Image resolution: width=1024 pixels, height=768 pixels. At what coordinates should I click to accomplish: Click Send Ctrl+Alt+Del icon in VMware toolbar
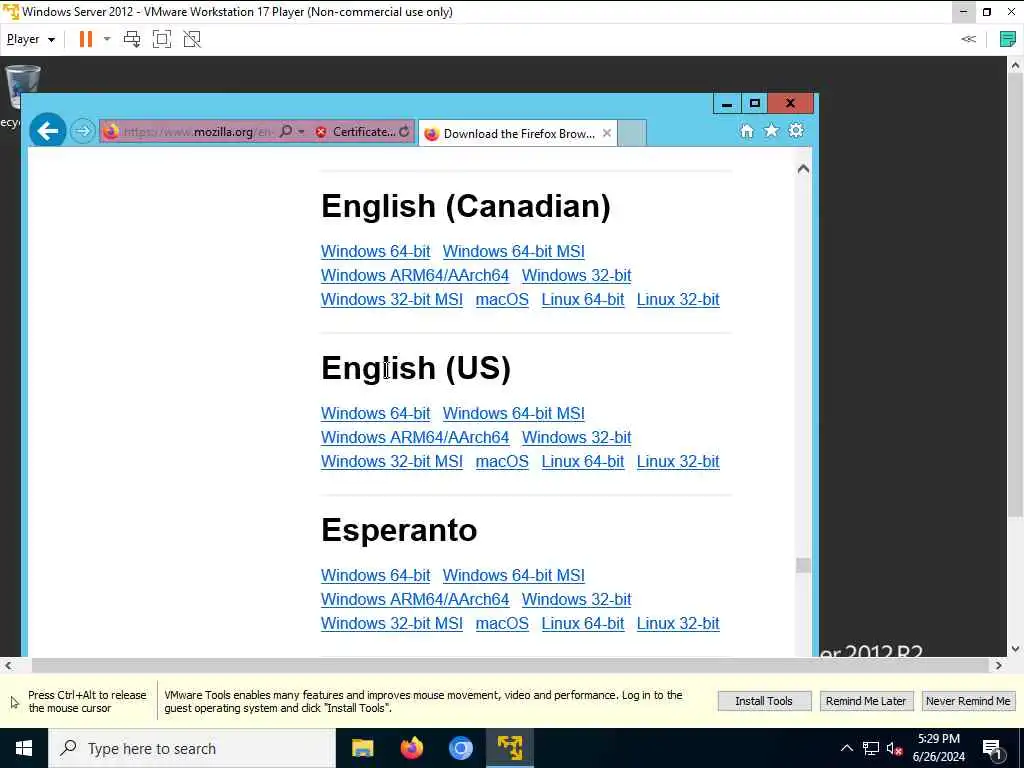[x=132, y=39]
